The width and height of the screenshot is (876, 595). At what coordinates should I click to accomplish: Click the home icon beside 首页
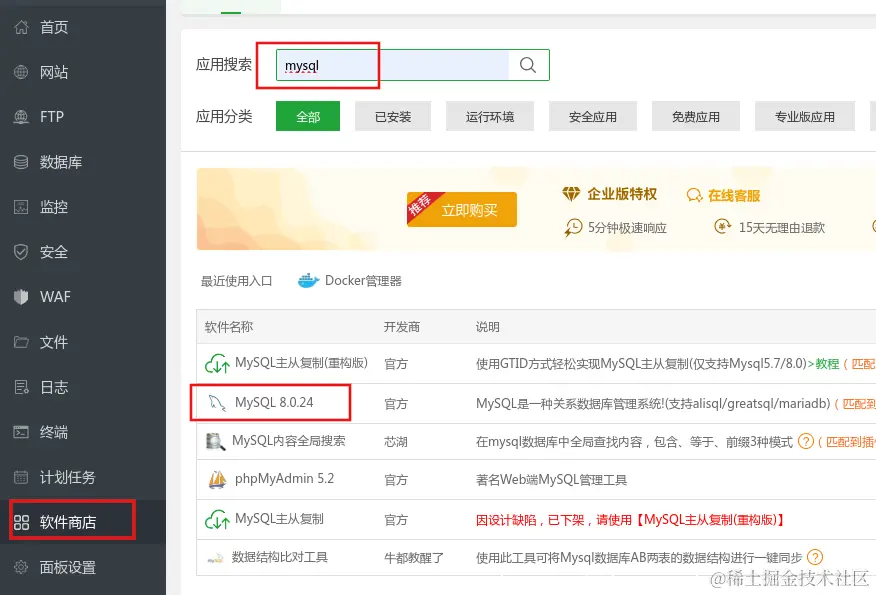(x=21, y=27)
